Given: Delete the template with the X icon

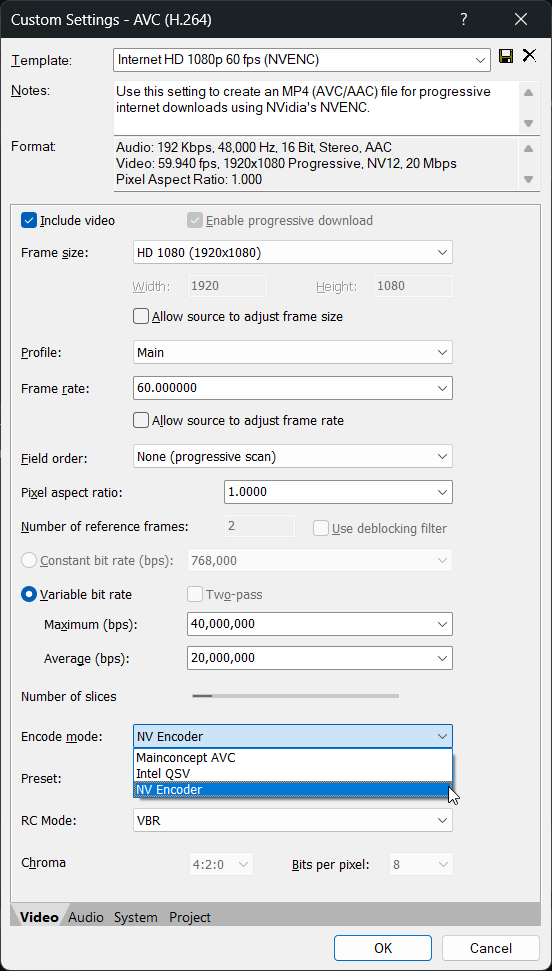Looking at the screenshot, I should [529, 56].
